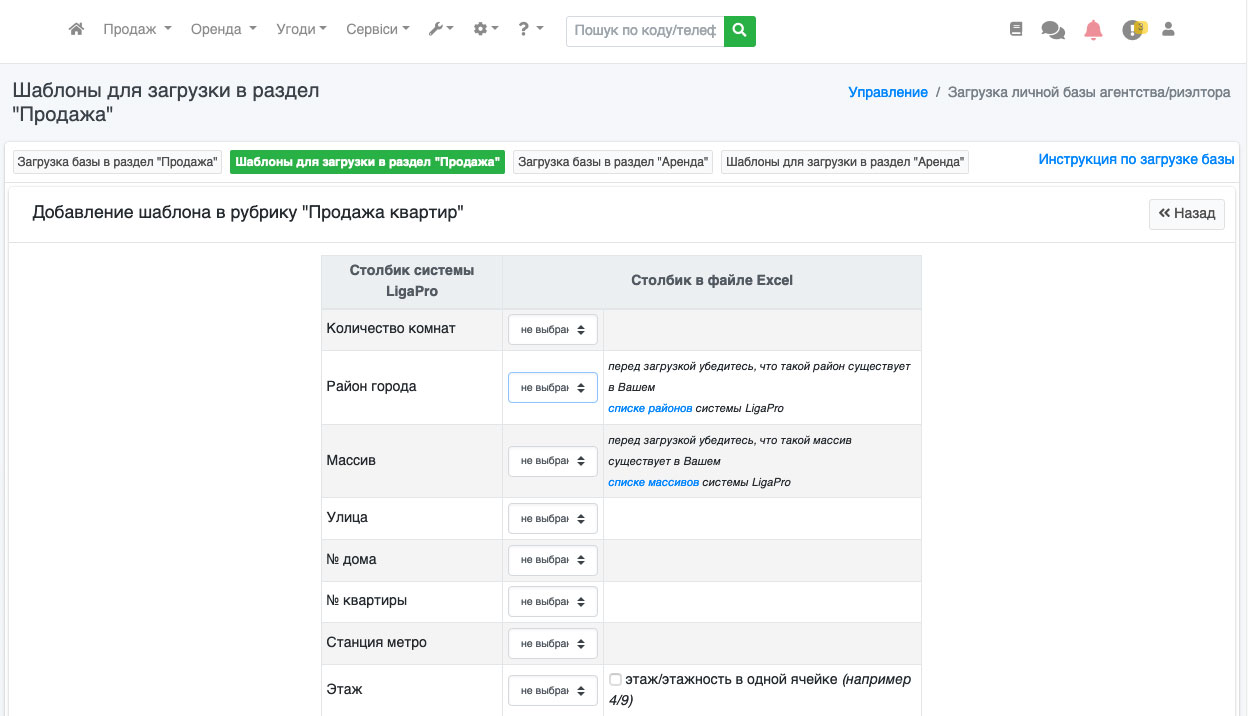Open the Продаж menu

tap(137, 30)
